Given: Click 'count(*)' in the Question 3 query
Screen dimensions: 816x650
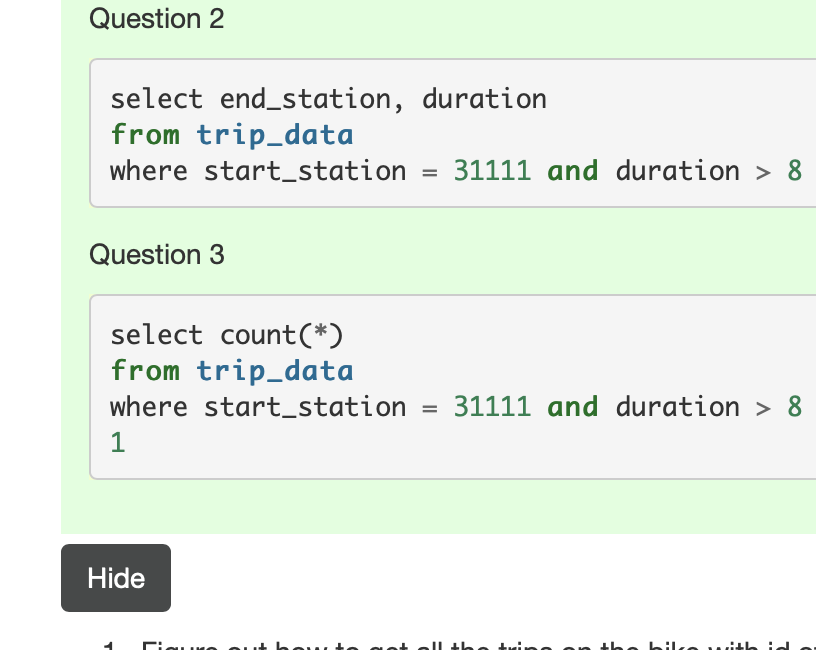Looking at the screenshot, I should coord(282,335).
